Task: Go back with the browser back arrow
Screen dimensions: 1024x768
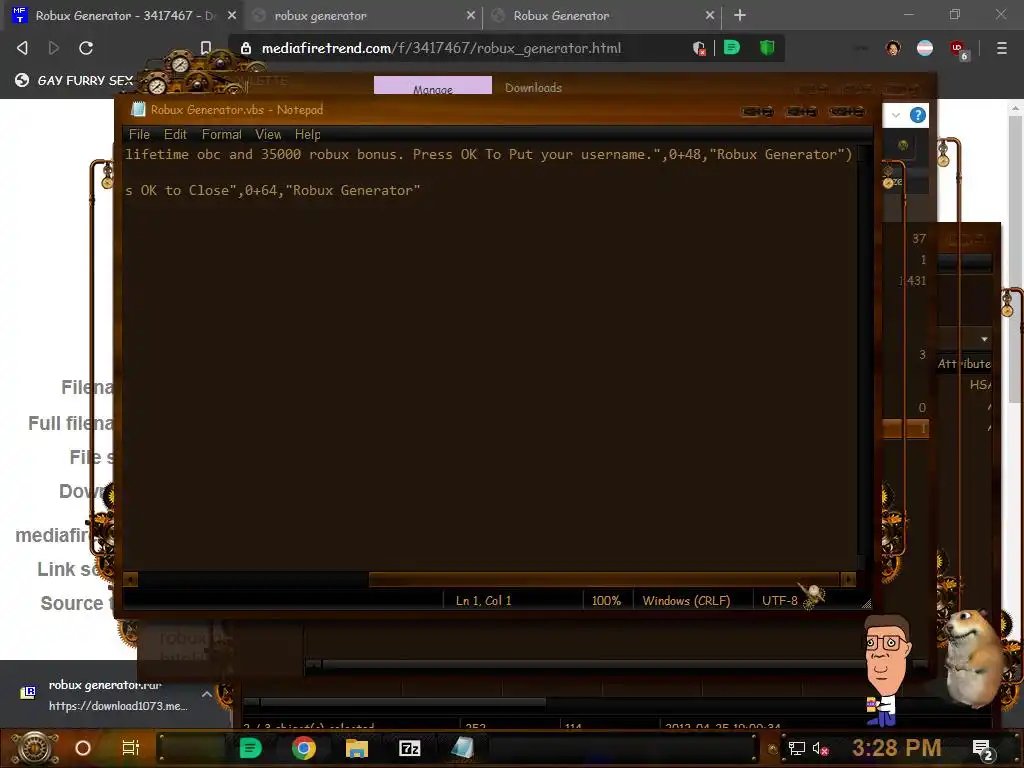Action: (x=22, y=48)
